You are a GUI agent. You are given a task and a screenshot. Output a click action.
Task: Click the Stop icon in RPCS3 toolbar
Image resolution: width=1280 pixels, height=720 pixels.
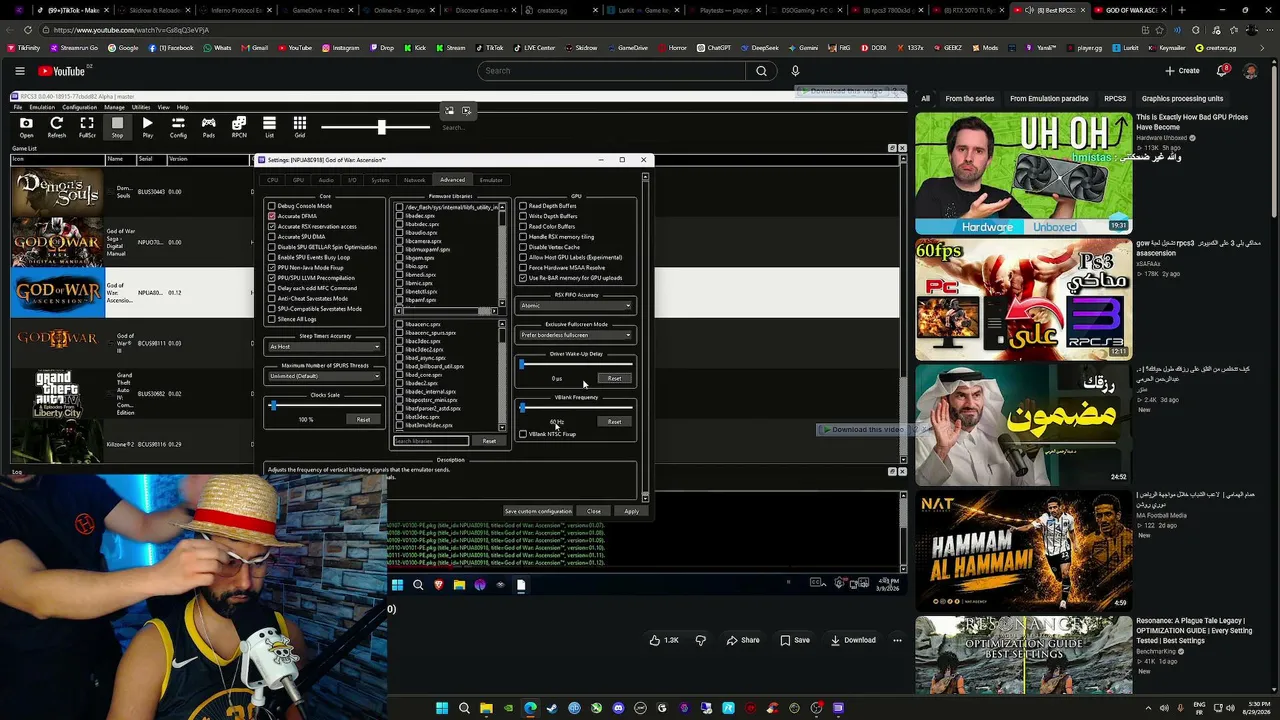pos(117,127)
